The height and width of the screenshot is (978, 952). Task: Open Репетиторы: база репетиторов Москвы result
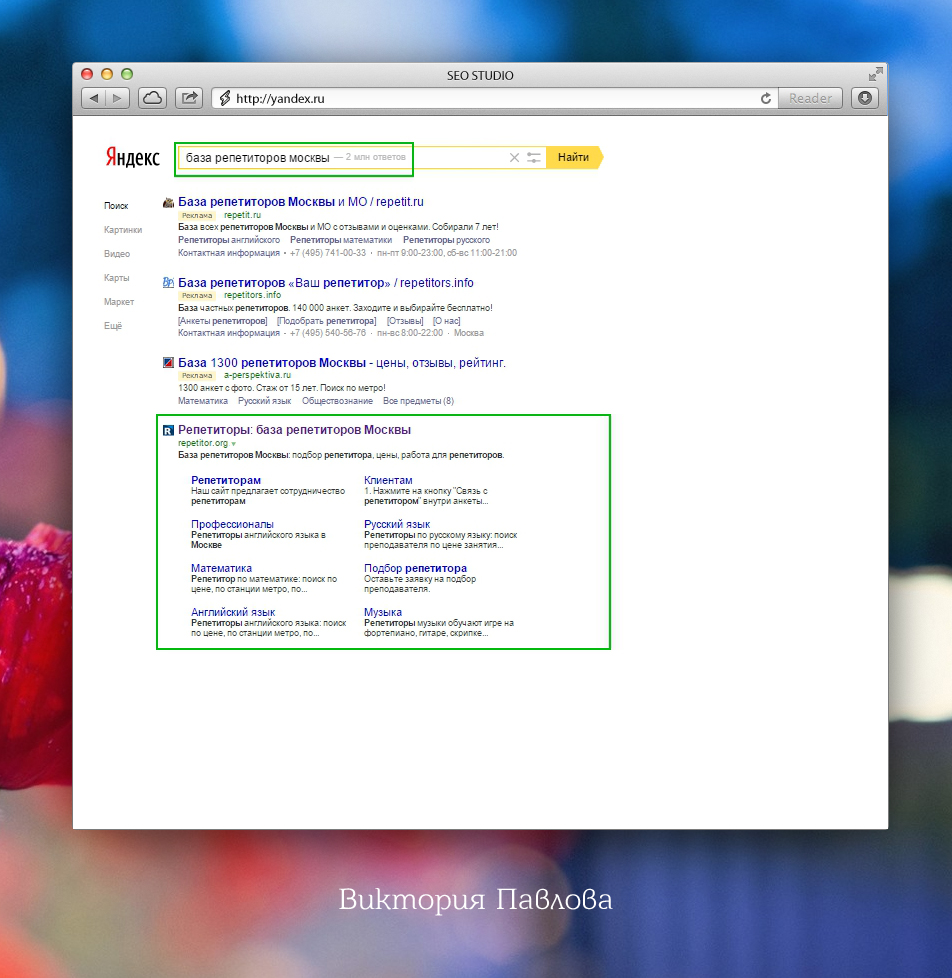point(294,430)
